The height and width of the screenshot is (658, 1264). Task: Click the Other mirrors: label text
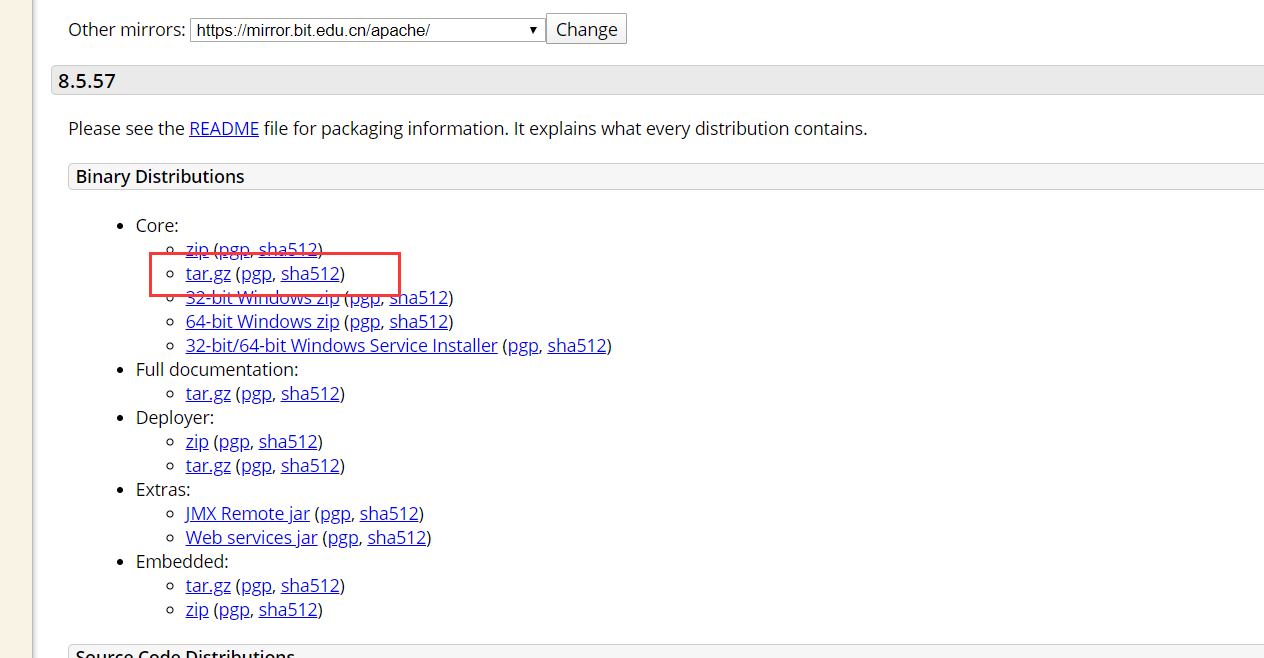click(x=127, y=30)
